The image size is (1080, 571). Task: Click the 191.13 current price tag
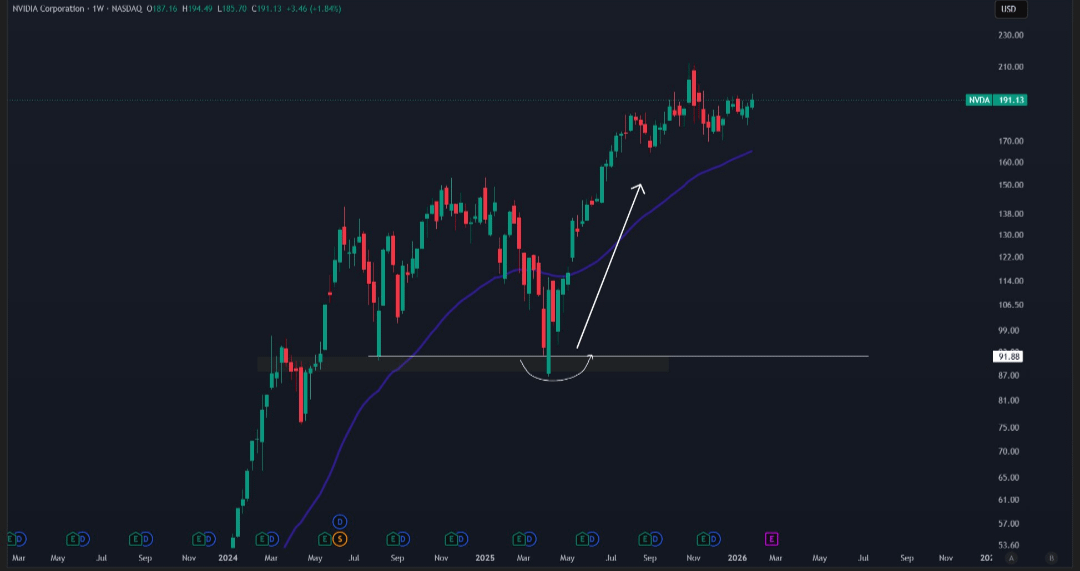1010,100
